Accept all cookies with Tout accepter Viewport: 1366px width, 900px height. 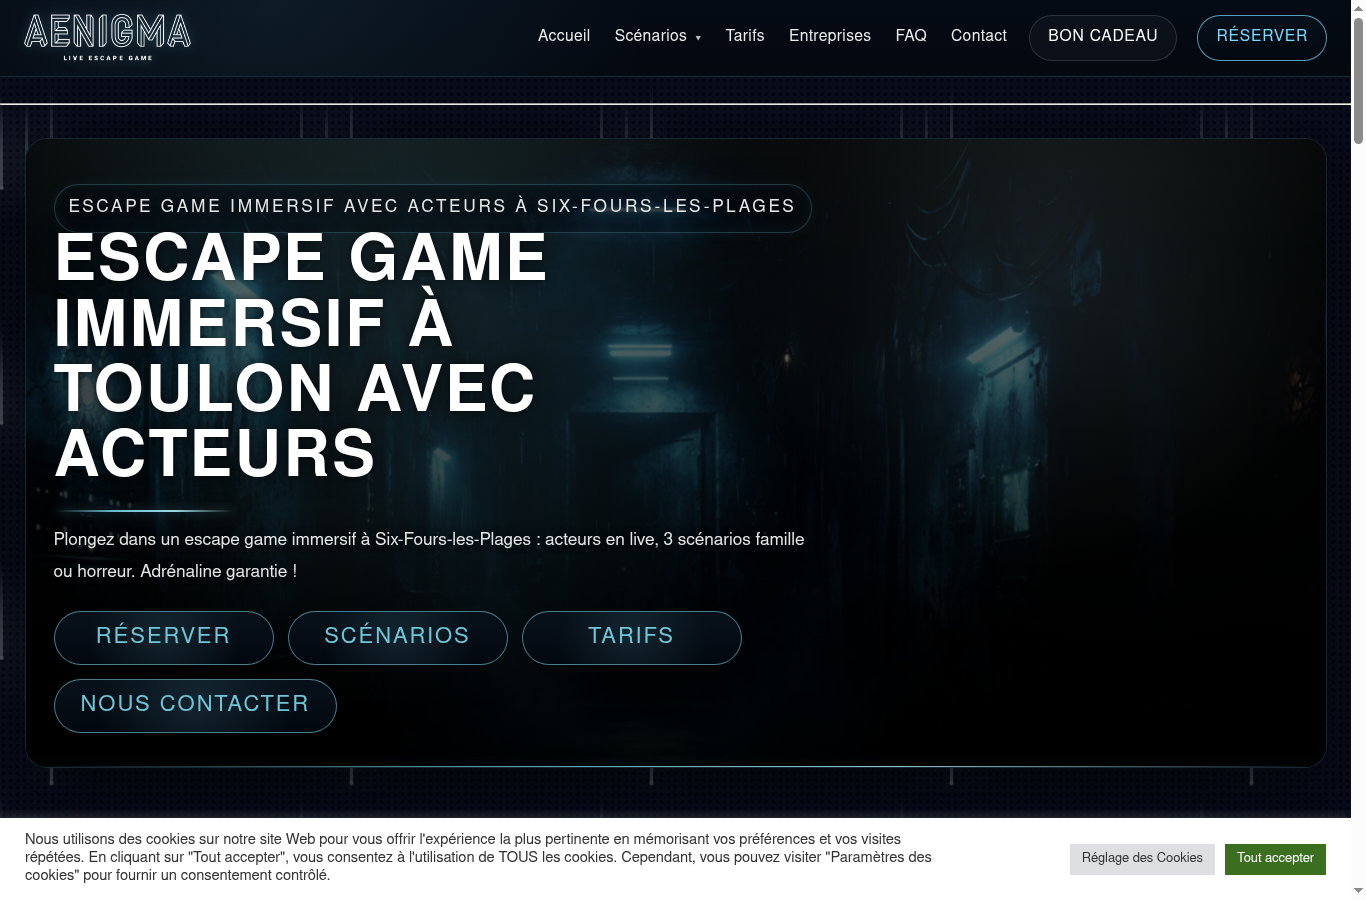click(x=1275, y=858)
